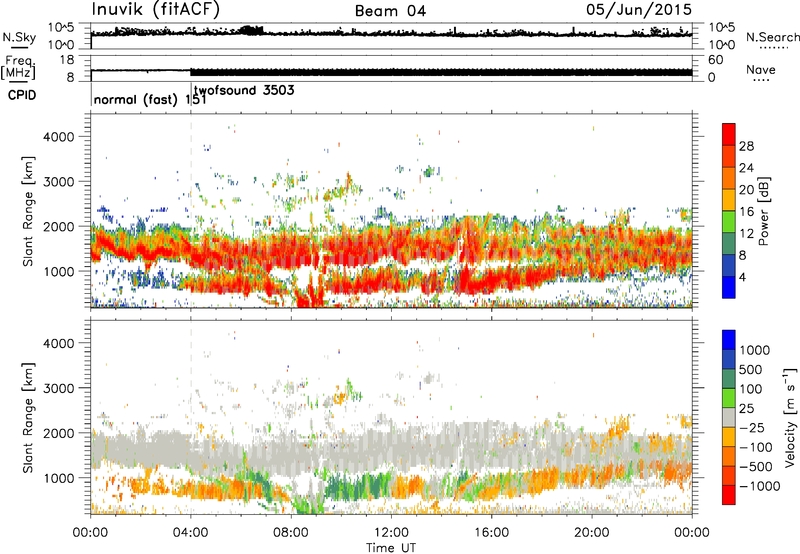Click the velocity colorbar tick value 100
Screen dimensions: 800x554
coord(750,389)
